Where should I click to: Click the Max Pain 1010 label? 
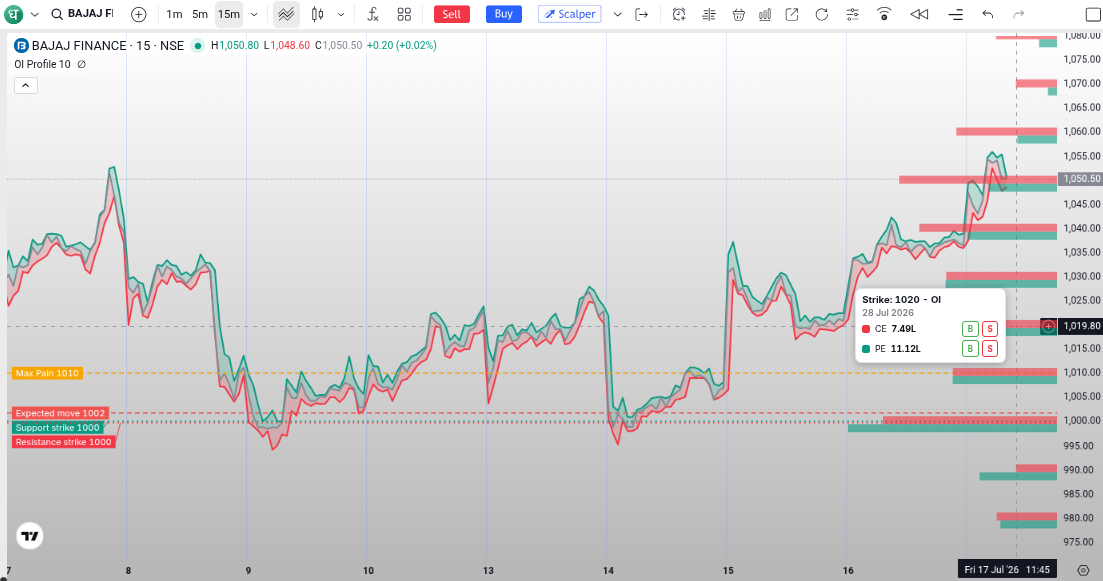[47, 373]
